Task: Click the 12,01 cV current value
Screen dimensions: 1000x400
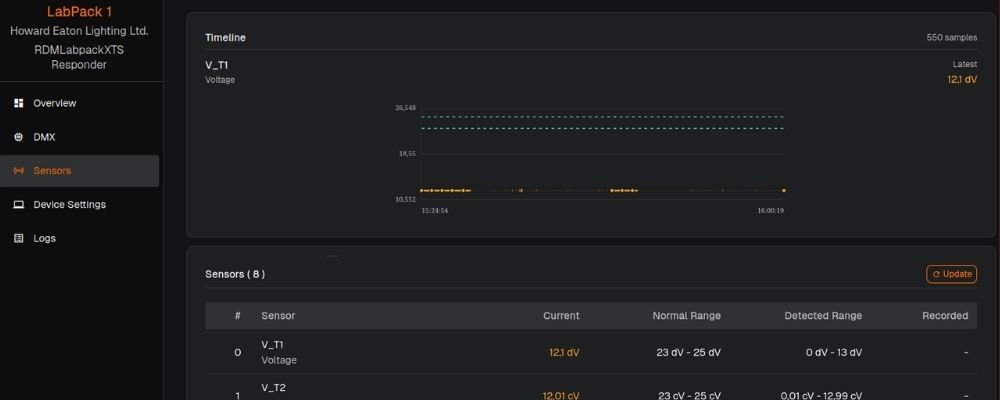Action: coord(561,396)
